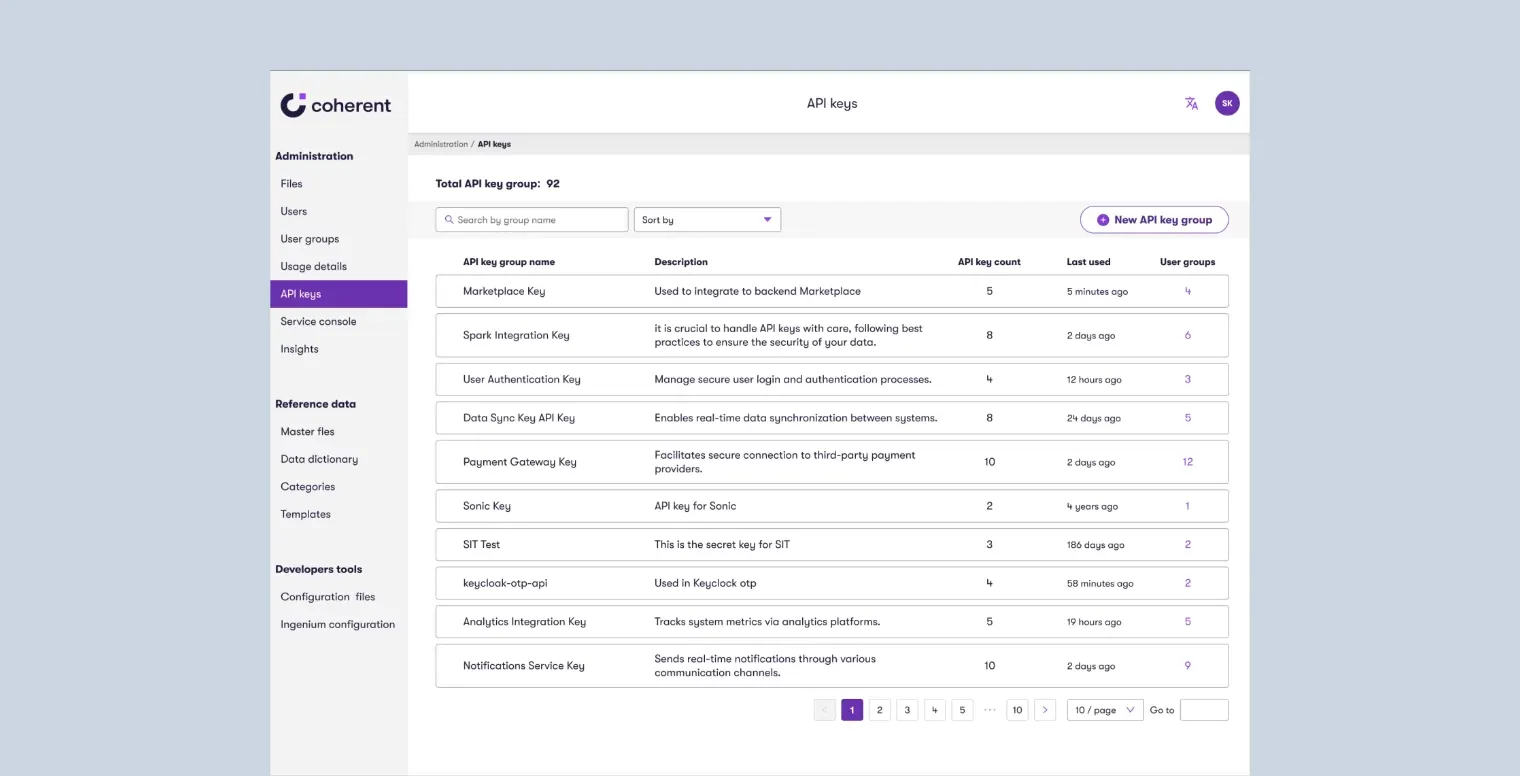
Task: Open Data dictionary
Action: [x=319, y=459]
